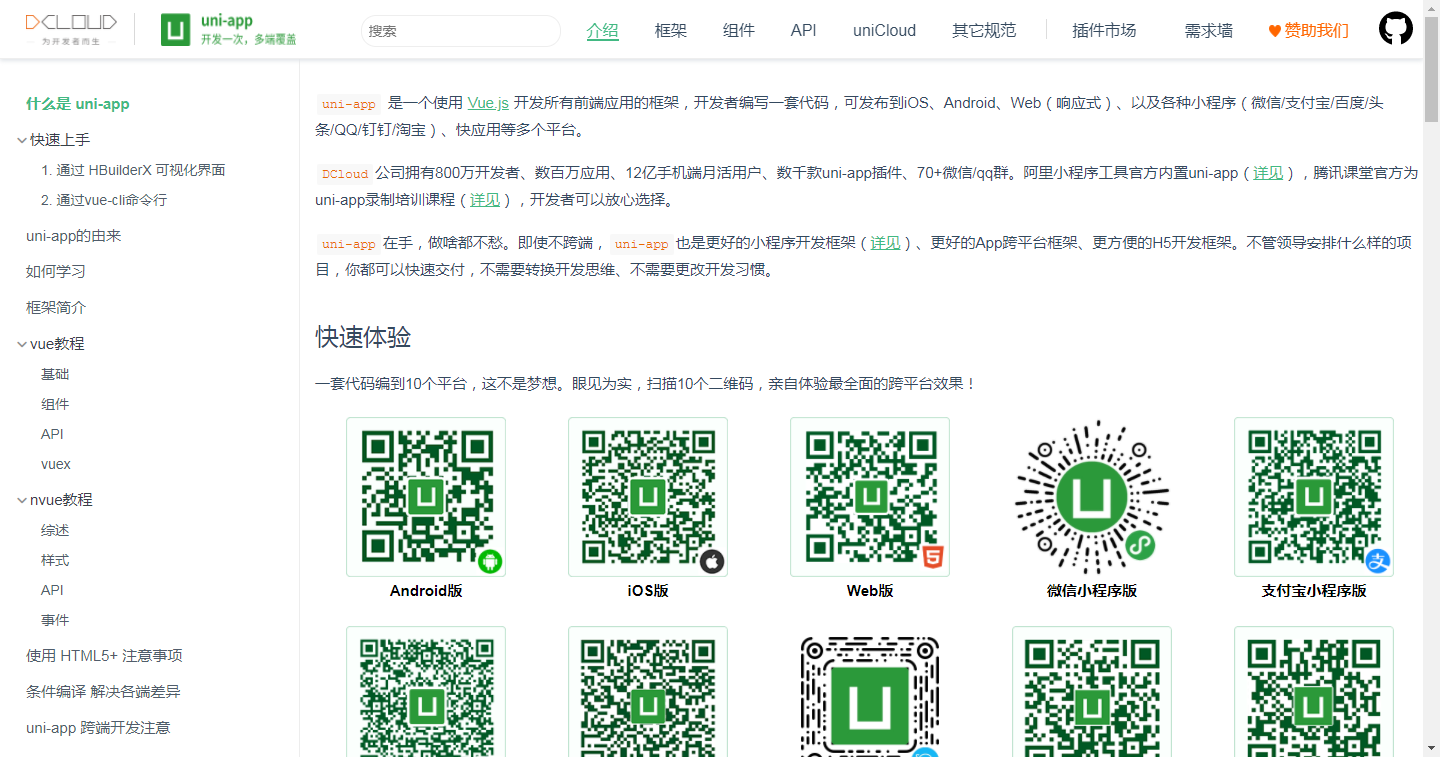Open 样式 under nvue教程

pos(55,561)
